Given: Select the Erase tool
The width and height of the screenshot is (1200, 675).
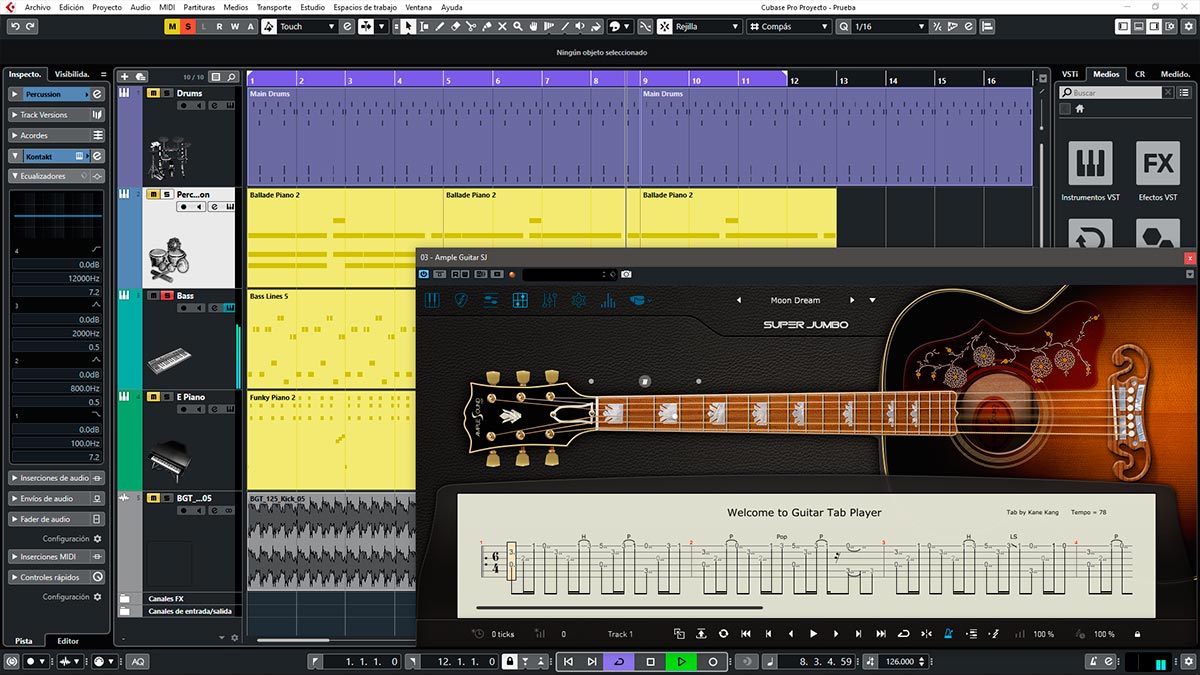Looking at the screenshot, I should (x=456, y=26).
